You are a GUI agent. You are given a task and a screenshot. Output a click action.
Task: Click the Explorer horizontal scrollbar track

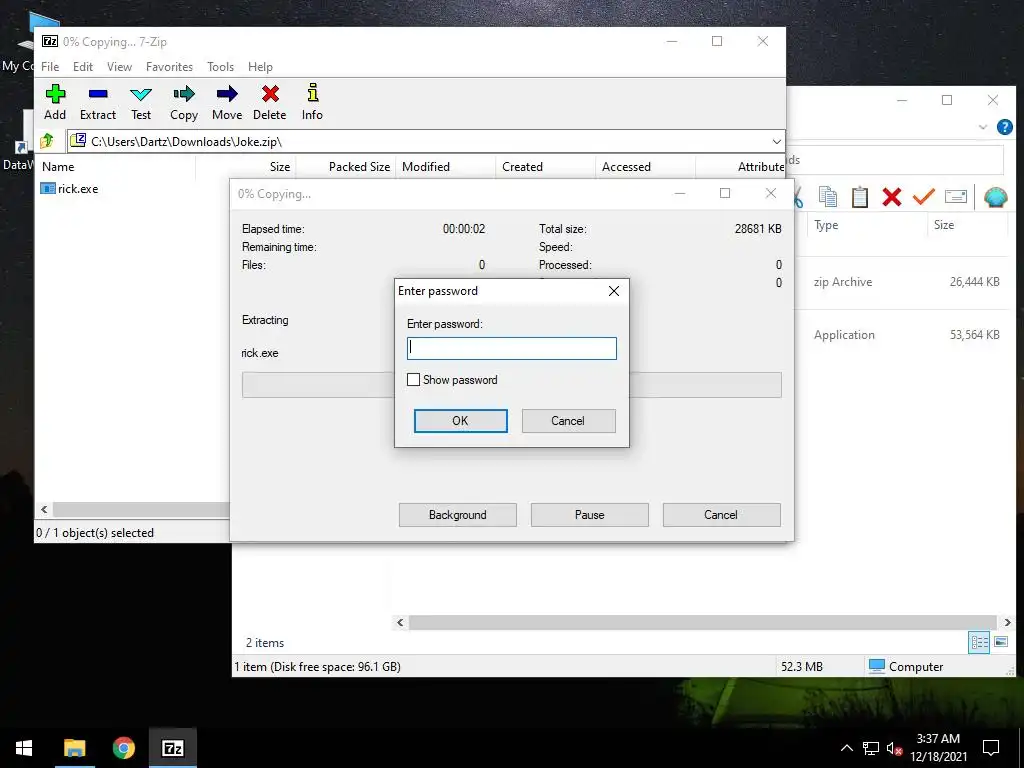[702, 622]
